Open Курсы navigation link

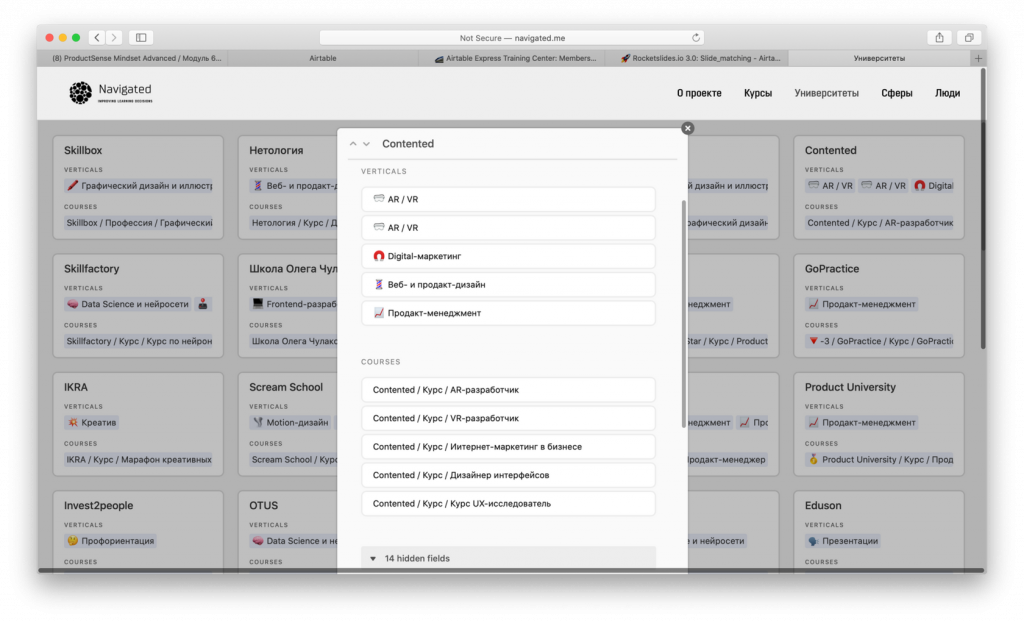(758, 93)
